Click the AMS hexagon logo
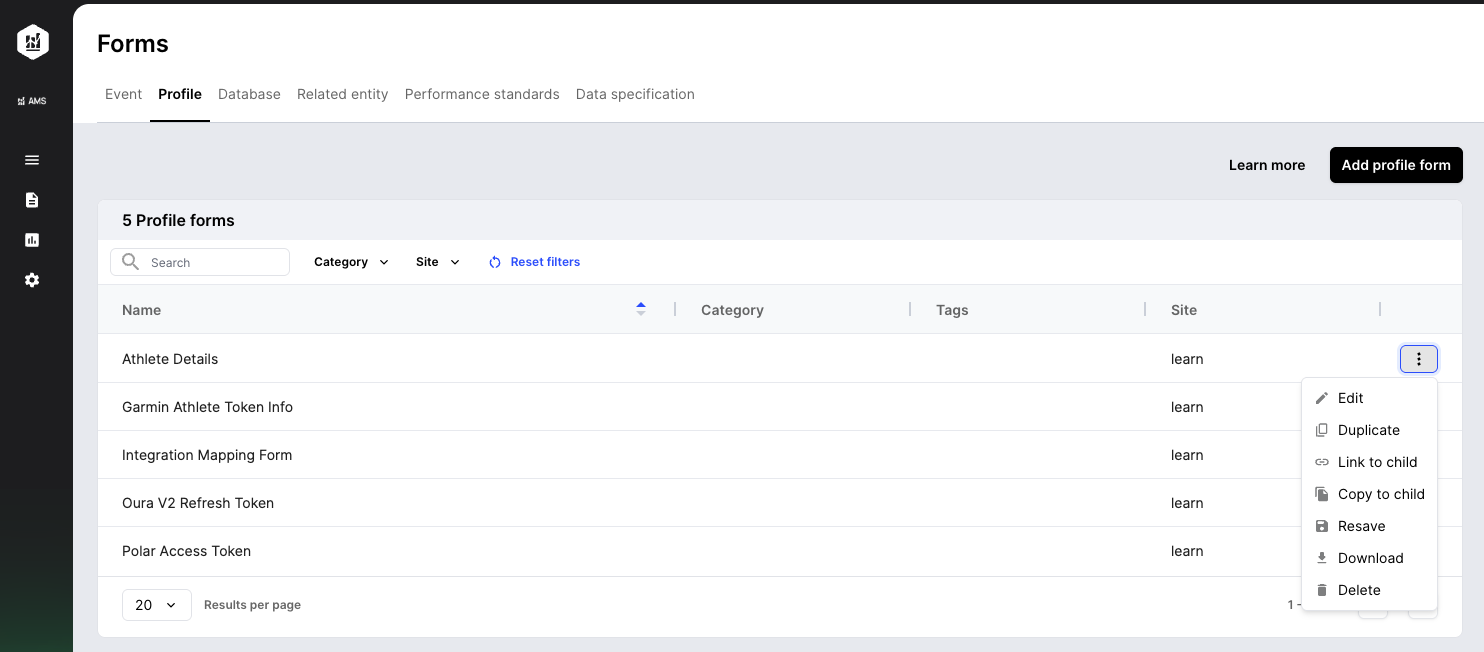The image size is (1484, 652). [31, 42]
